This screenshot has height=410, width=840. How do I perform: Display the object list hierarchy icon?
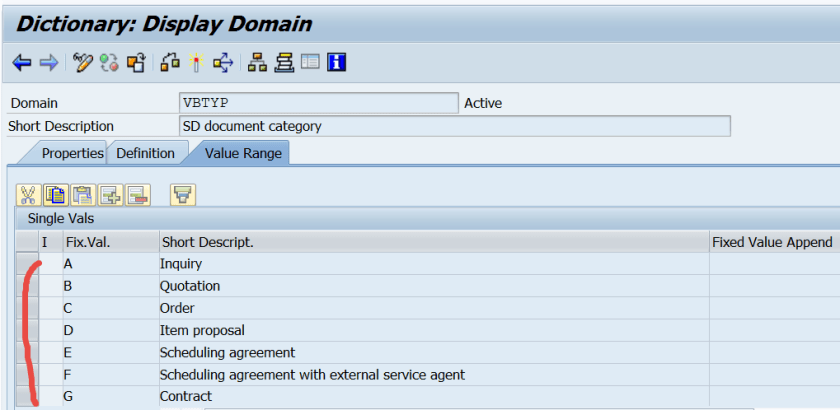258,63
